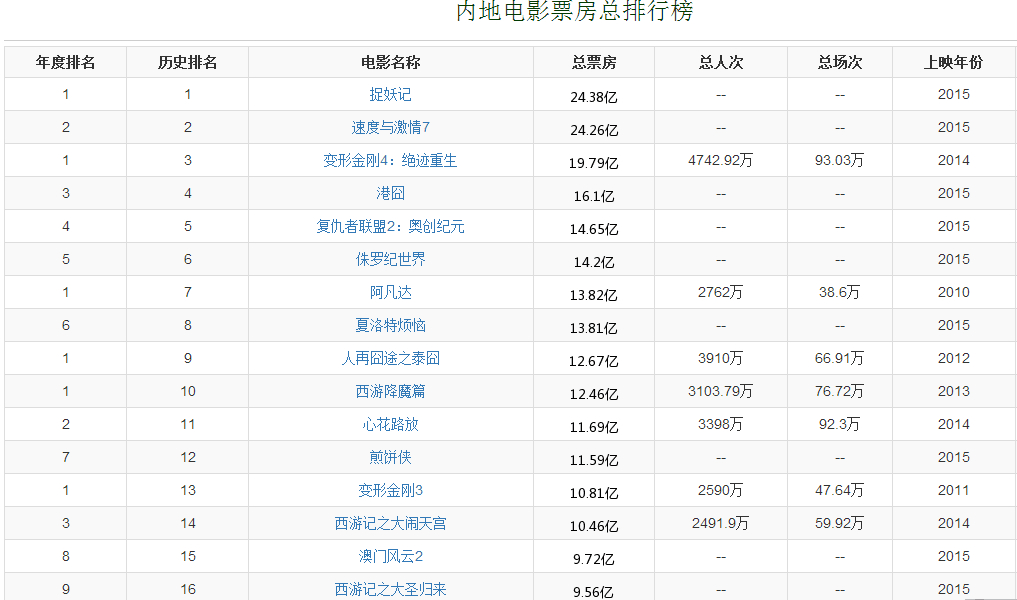This screenshot has height=600, width=1017.
Task: Click the 2010 release year cell
Action: [953, 293]
